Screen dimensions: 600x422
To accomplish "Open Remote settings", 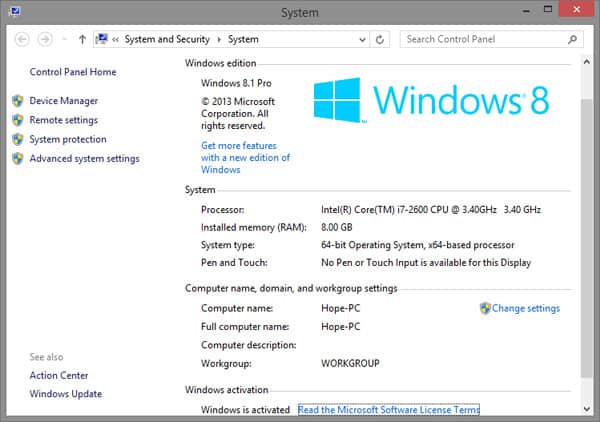I will click(x=64, y=120).
